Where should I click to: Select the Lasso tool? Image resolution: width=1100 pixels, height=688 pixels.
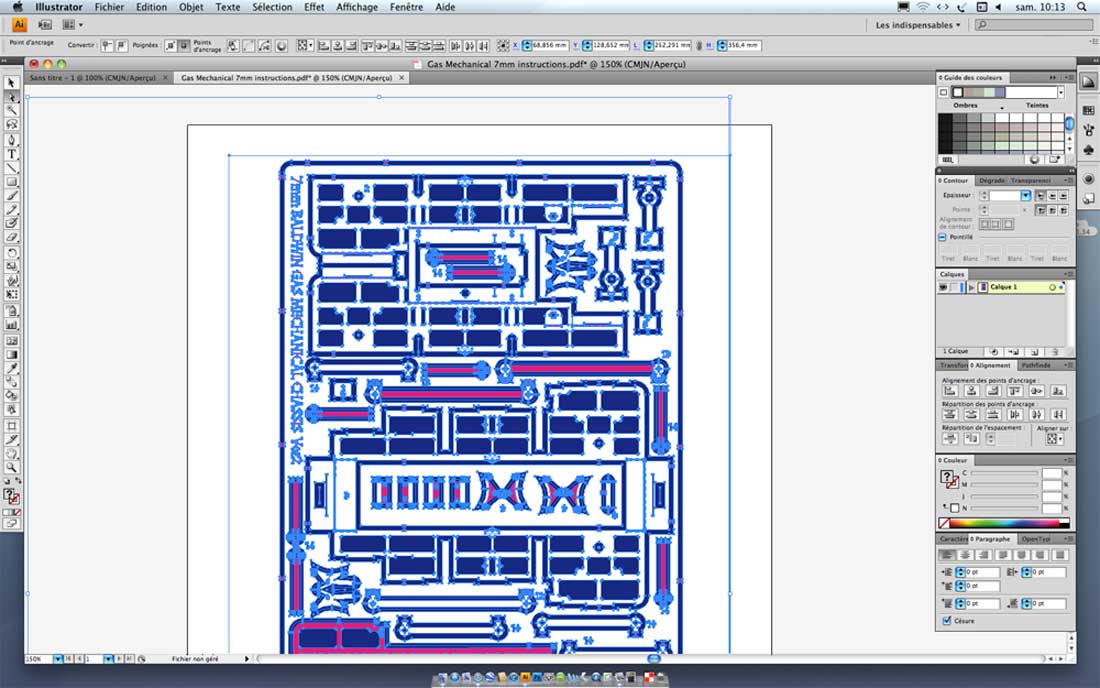coord(11,125)
